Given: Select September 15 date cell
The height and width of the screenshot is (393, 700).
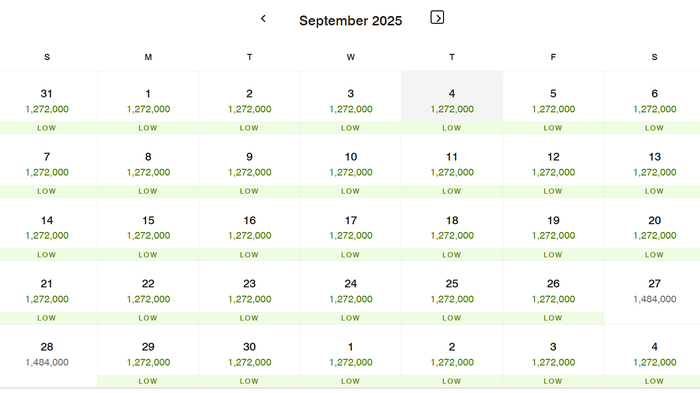Looking at the screenshot, I should 148,229.
